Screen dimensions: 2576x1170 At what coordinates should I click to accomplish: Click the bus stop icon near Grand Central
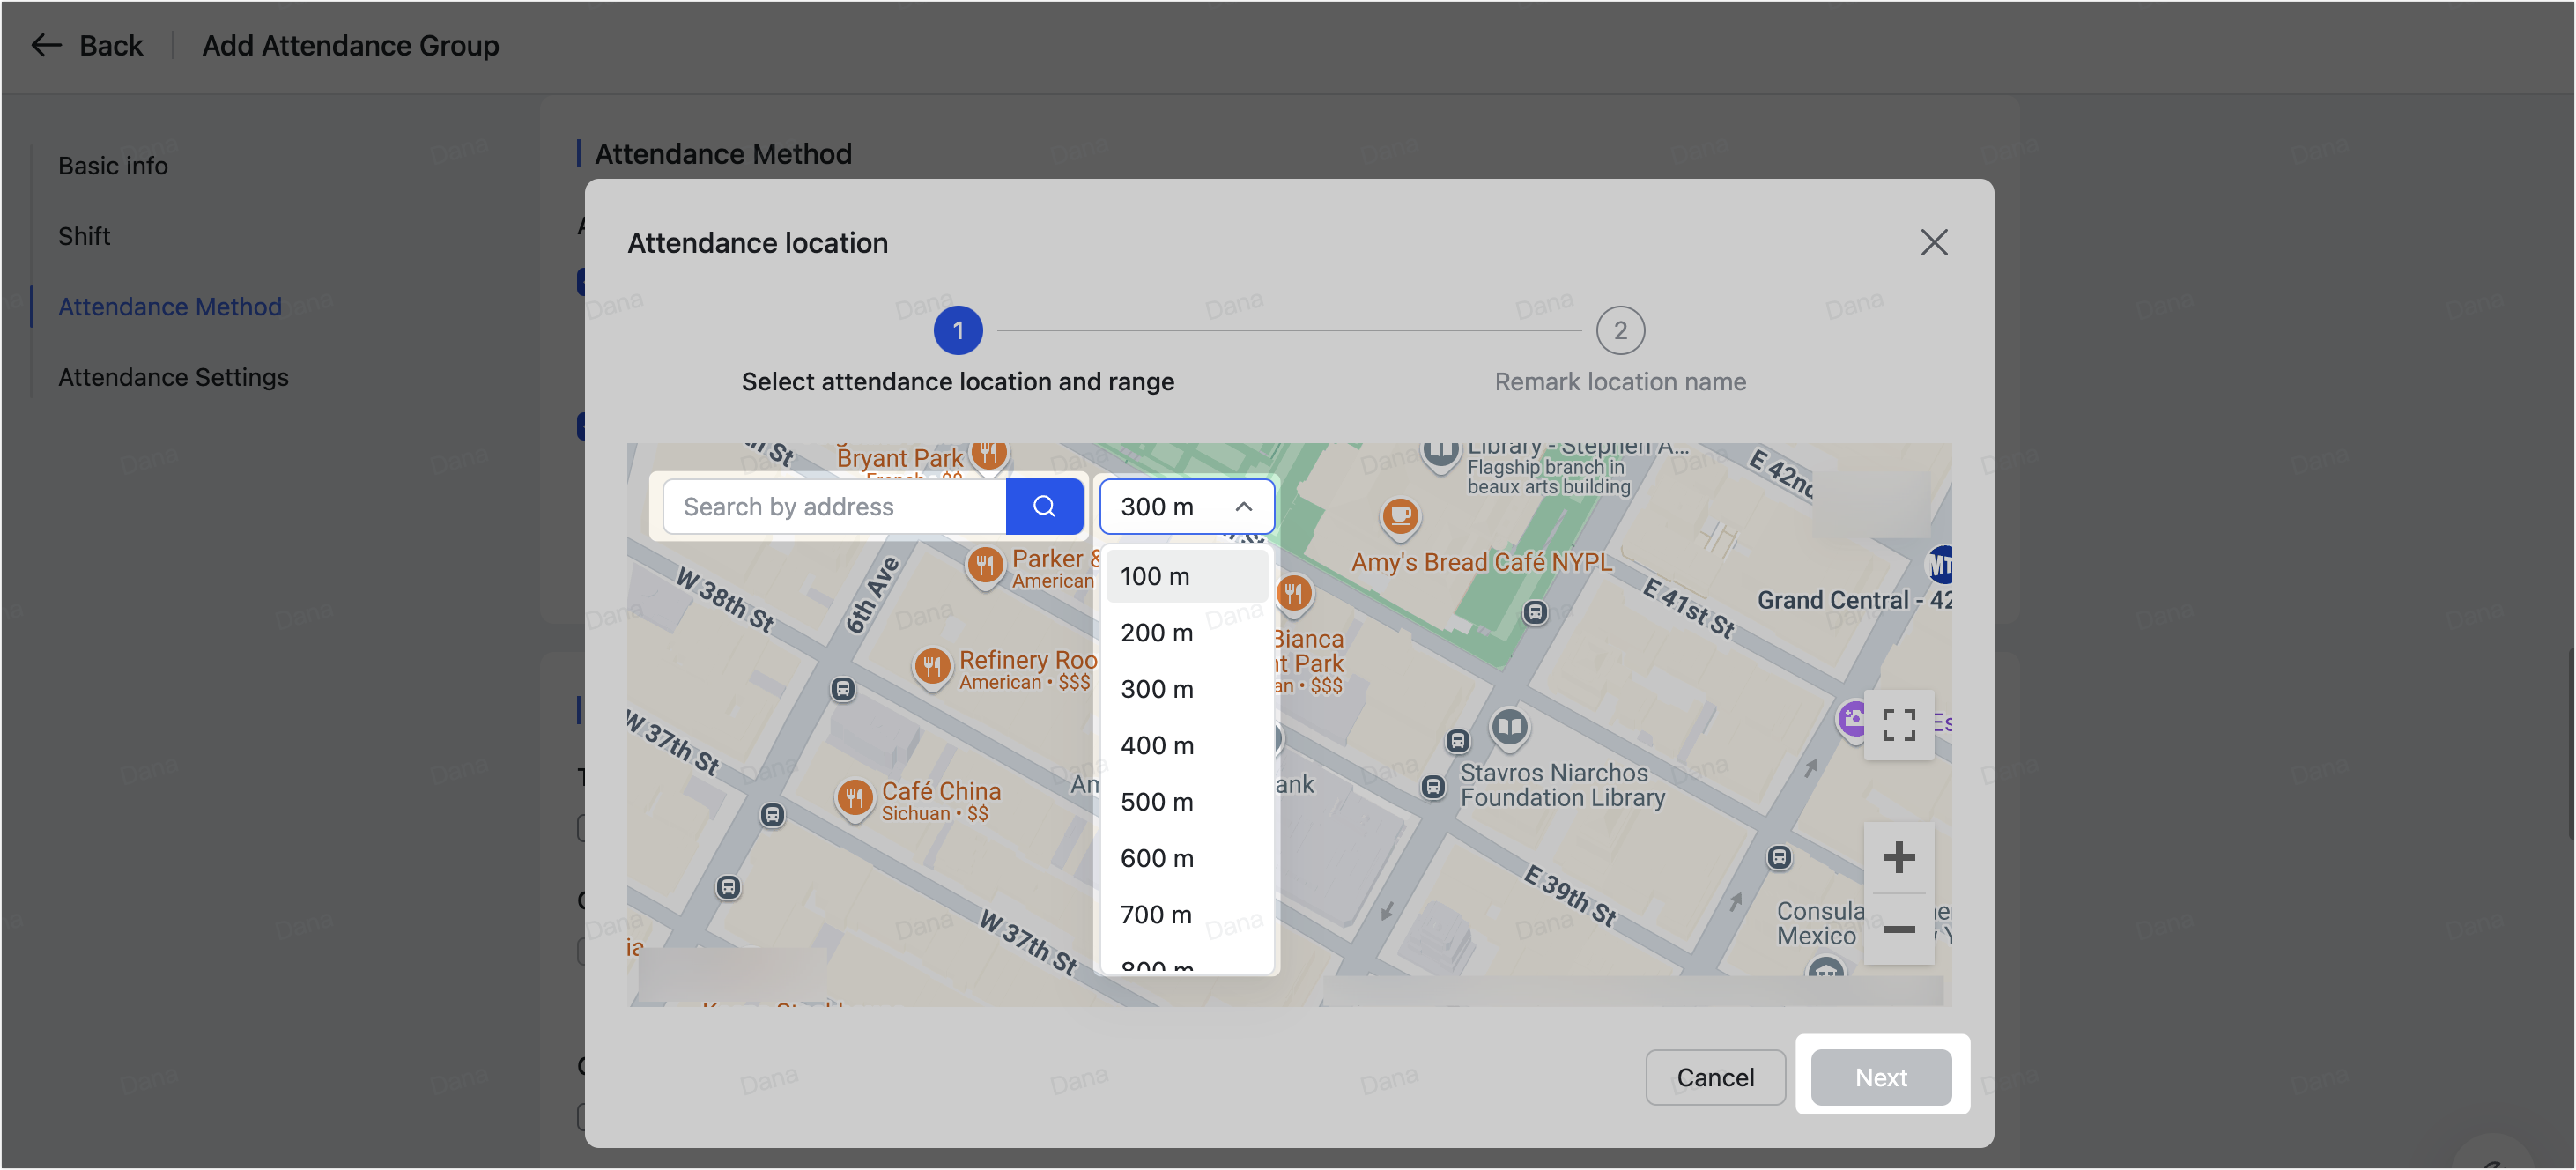click(1533, 613)
